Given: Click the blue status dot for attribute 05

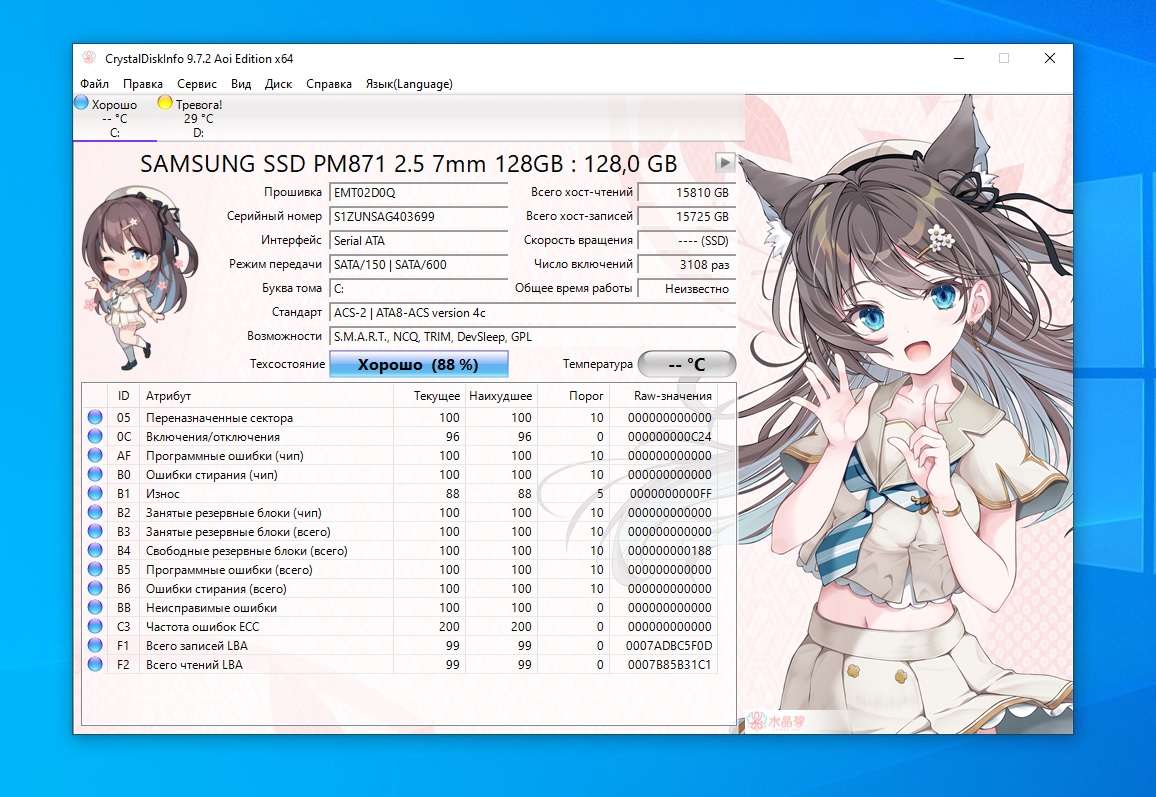Looking at the screenshot, I should (x=95, y=418).
